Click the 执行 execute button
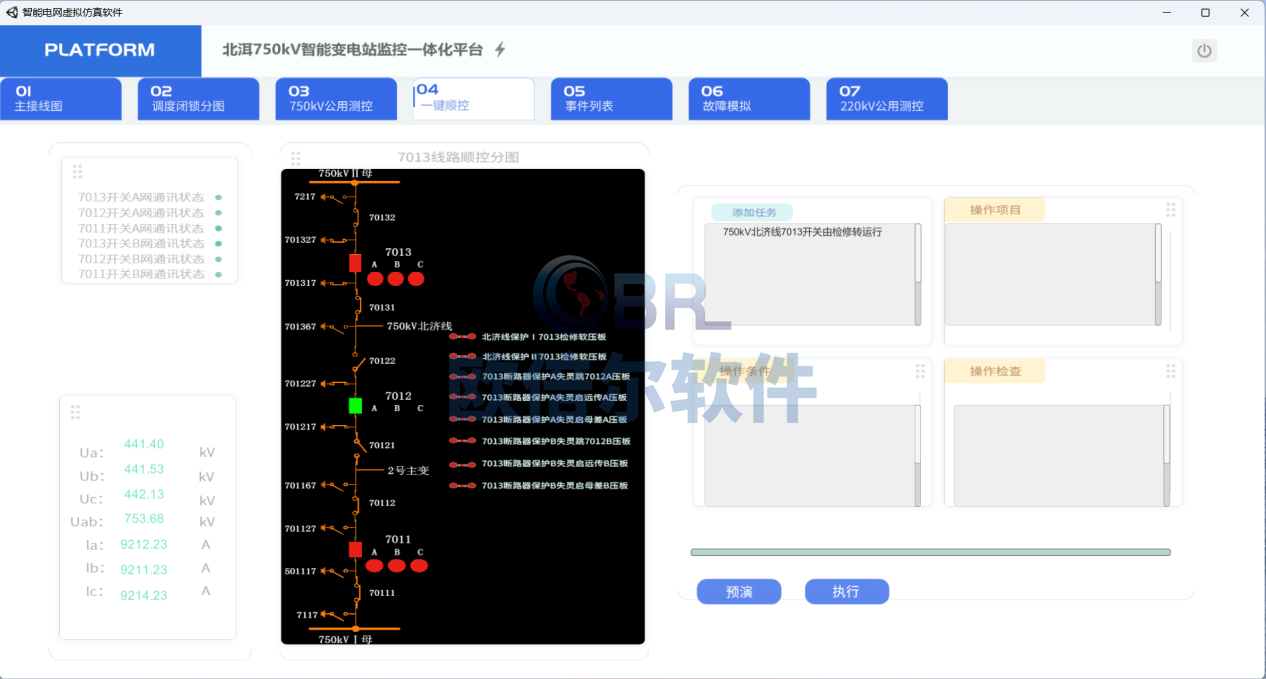Screen dimensions: 1266x679 click(x=846, y=592)
